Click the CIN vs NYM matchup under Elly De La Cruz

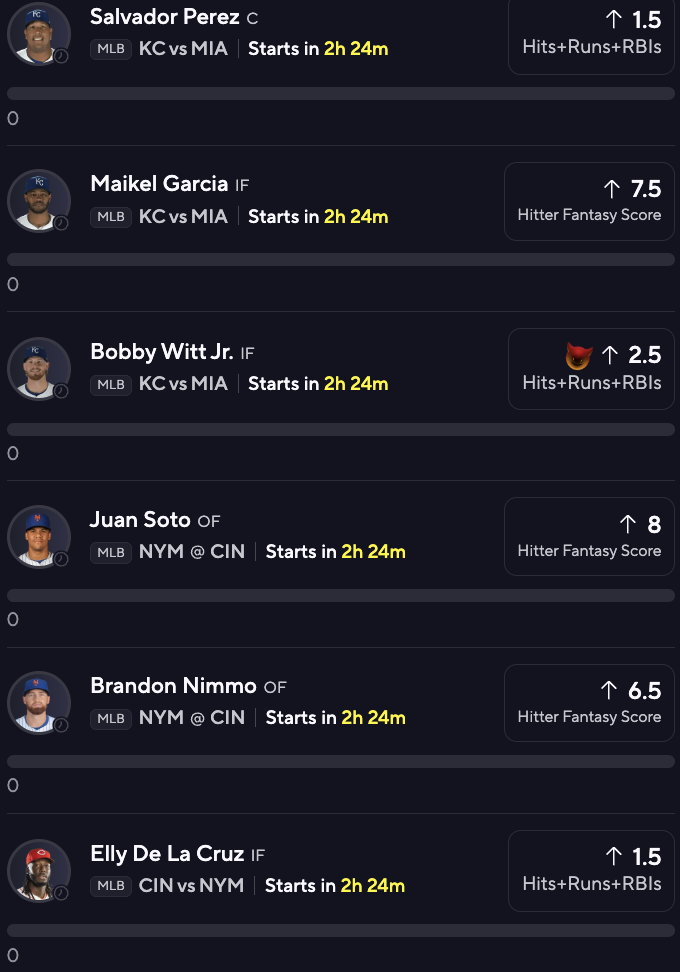(192, 885)
